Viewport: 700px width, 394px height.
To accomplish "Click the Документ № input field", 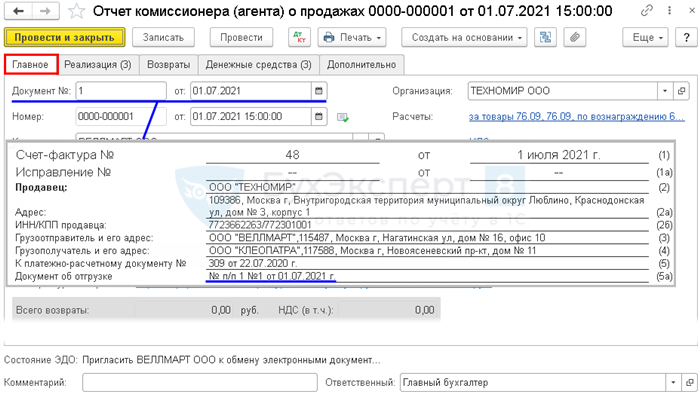I will [121, 91].
